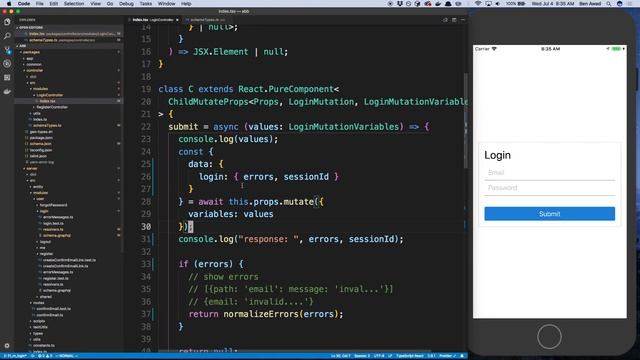The width and height of the screenshot is (640, 360).
Task: Tap the Submit button in simulator
Action: click(x=549, y=214)
